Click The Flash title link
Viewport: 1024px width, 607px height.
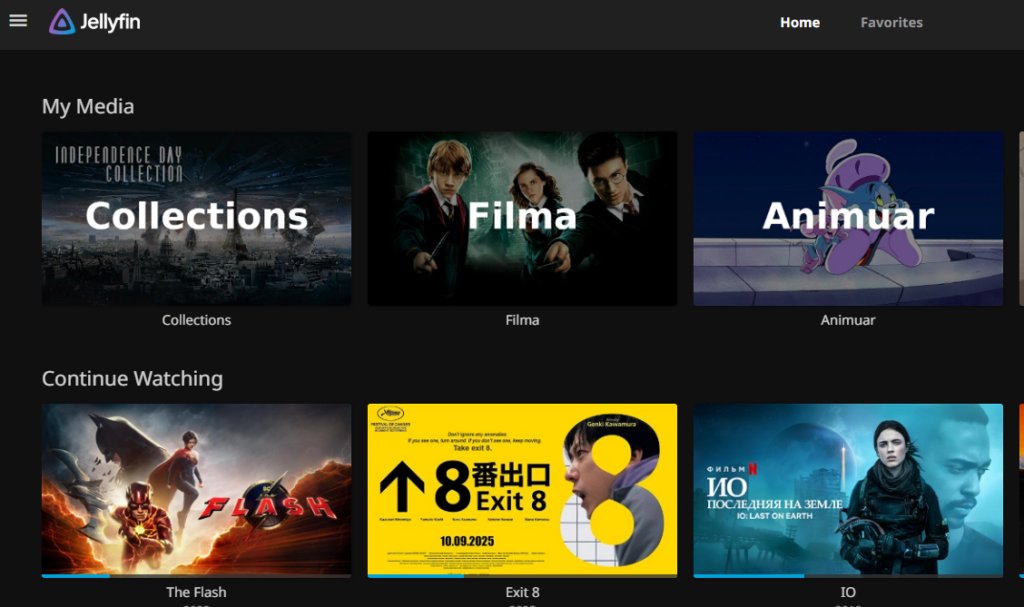(196, 592)
